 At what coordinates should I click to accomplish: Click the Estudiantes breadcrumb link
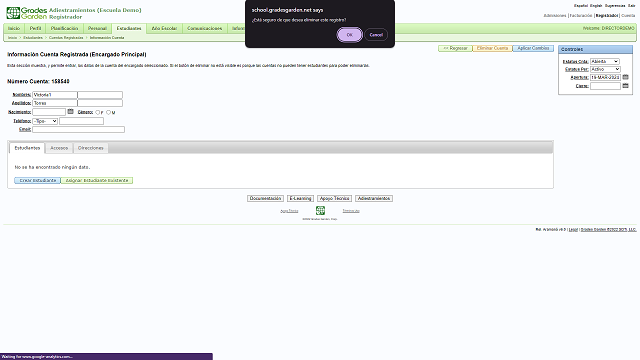[x=33, y=38]
